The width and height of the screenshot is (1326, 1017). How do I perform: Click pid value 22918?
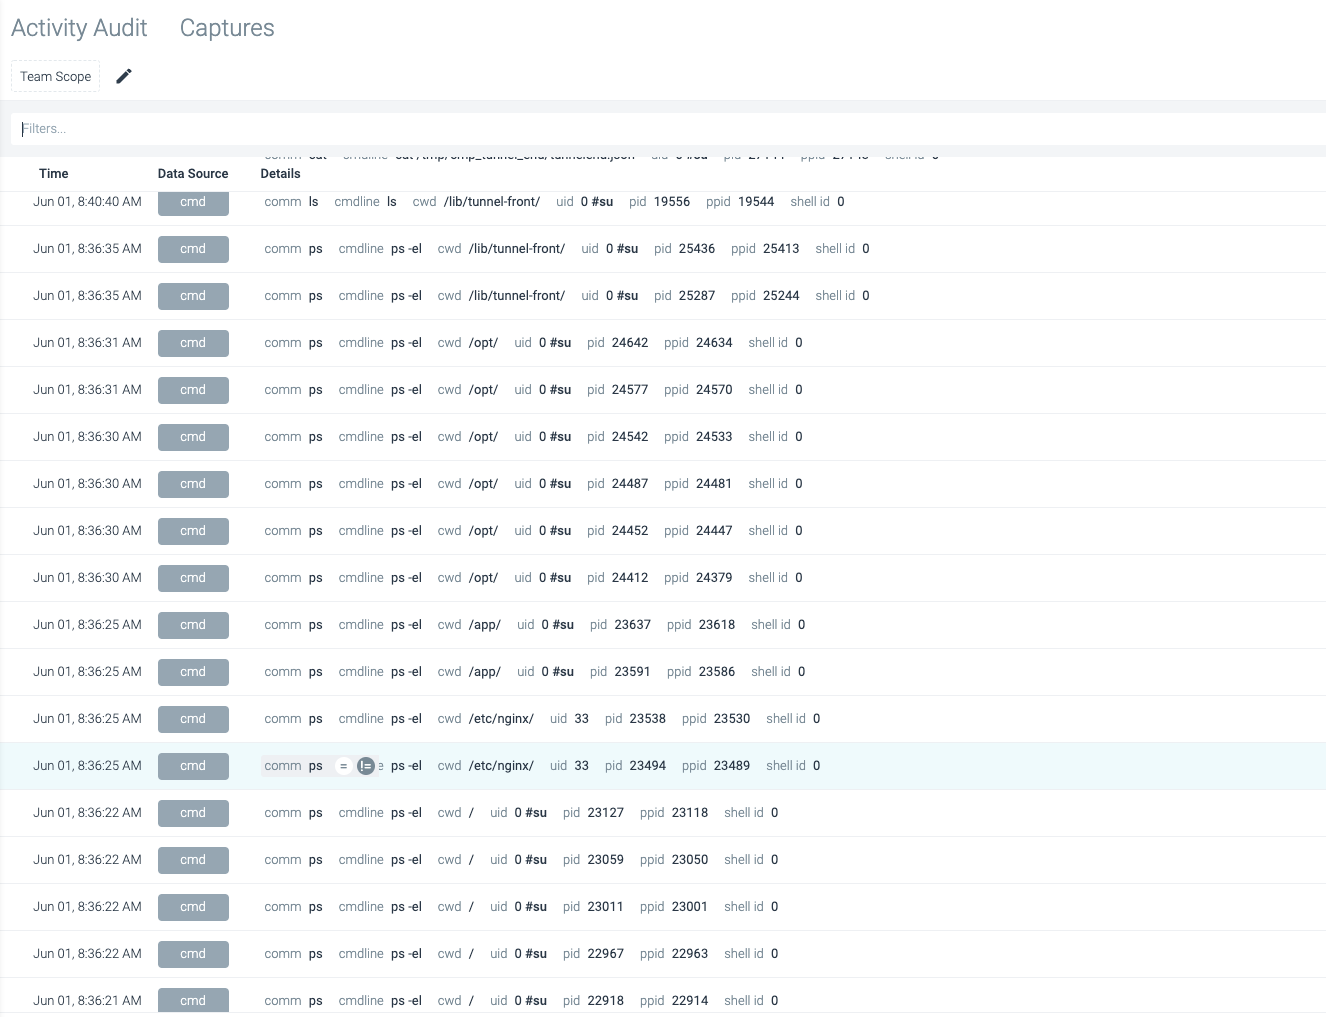click(606, 1001)
